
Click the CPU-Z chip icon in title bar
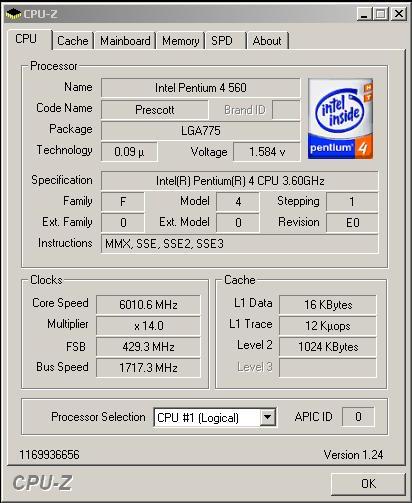13,14
